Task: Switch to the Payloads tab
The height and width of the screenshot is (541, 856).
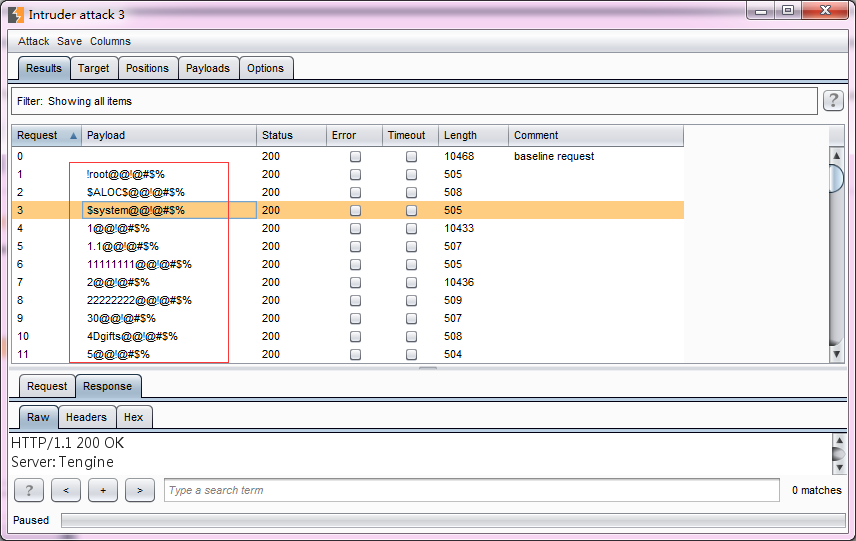Action: pos(208,68)
